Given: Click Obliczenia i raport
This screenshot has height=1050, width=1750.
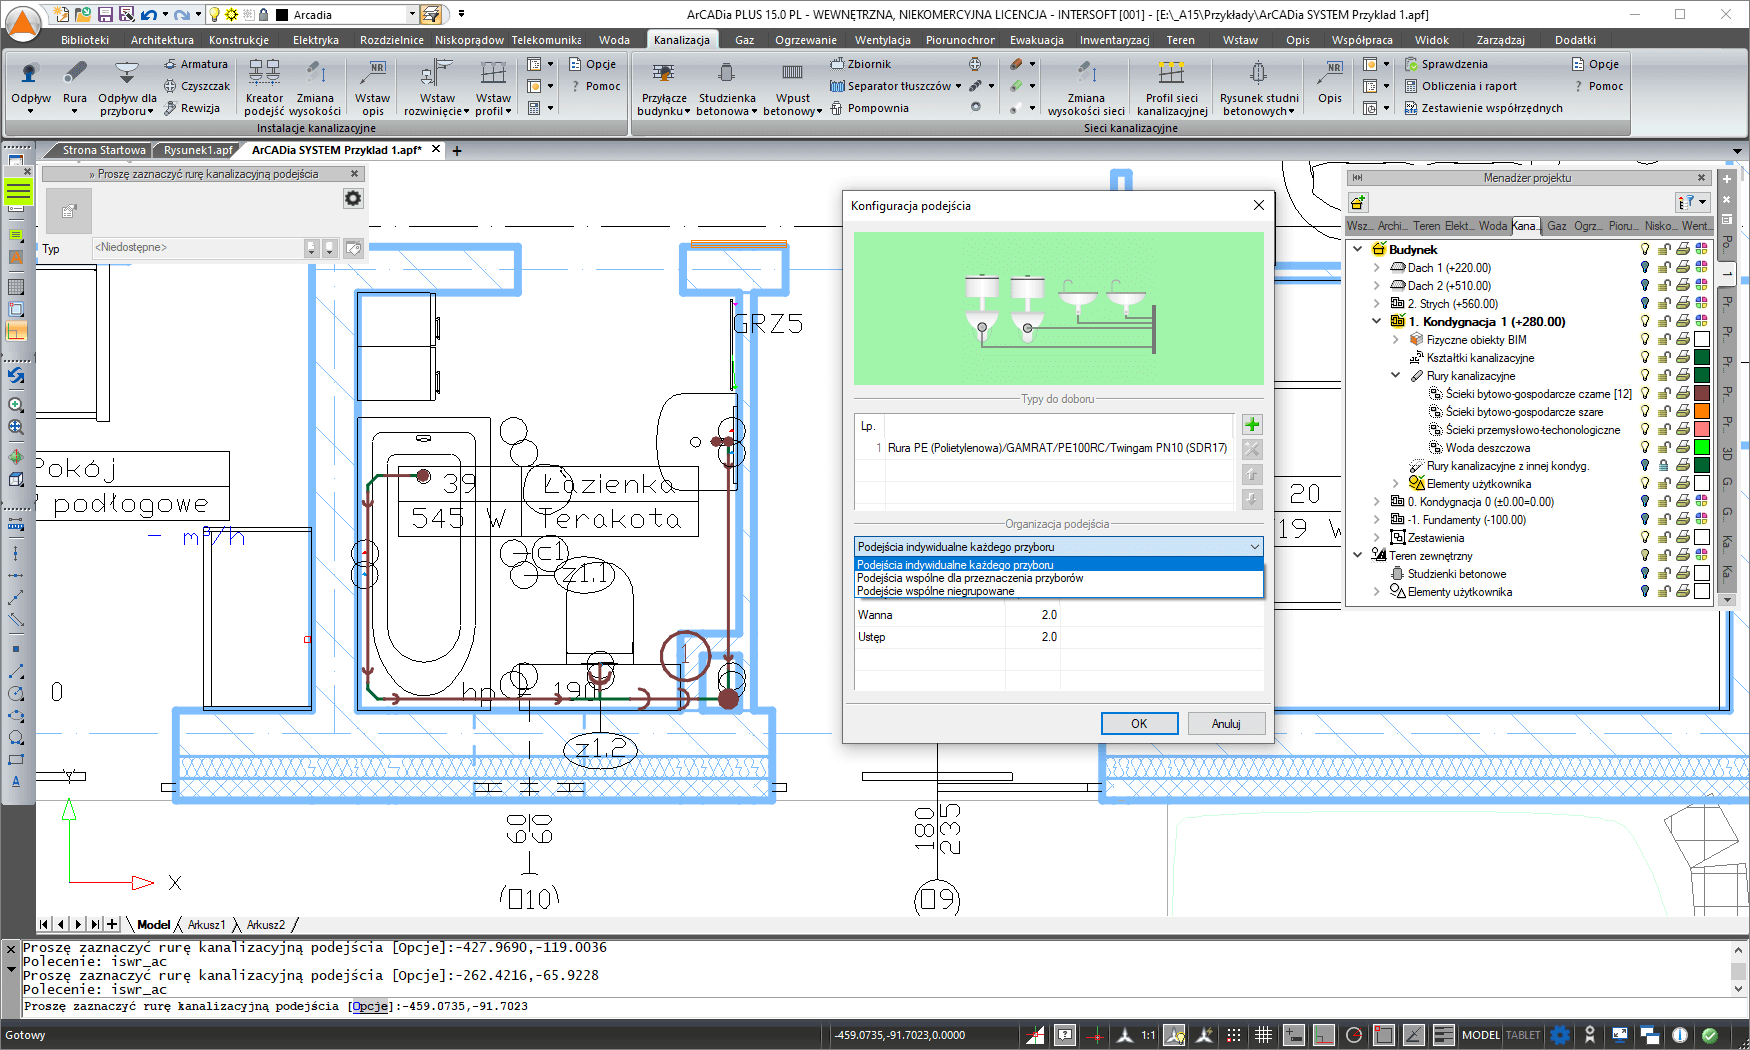Looking at the screenshot, I should (1461, 86).
